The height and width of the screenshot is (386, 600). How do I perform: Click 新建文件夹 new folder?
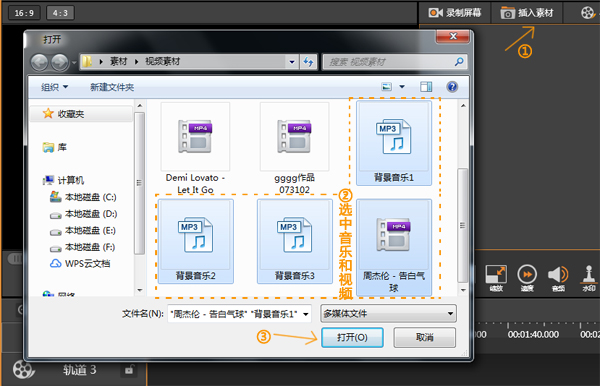point(112,87)
